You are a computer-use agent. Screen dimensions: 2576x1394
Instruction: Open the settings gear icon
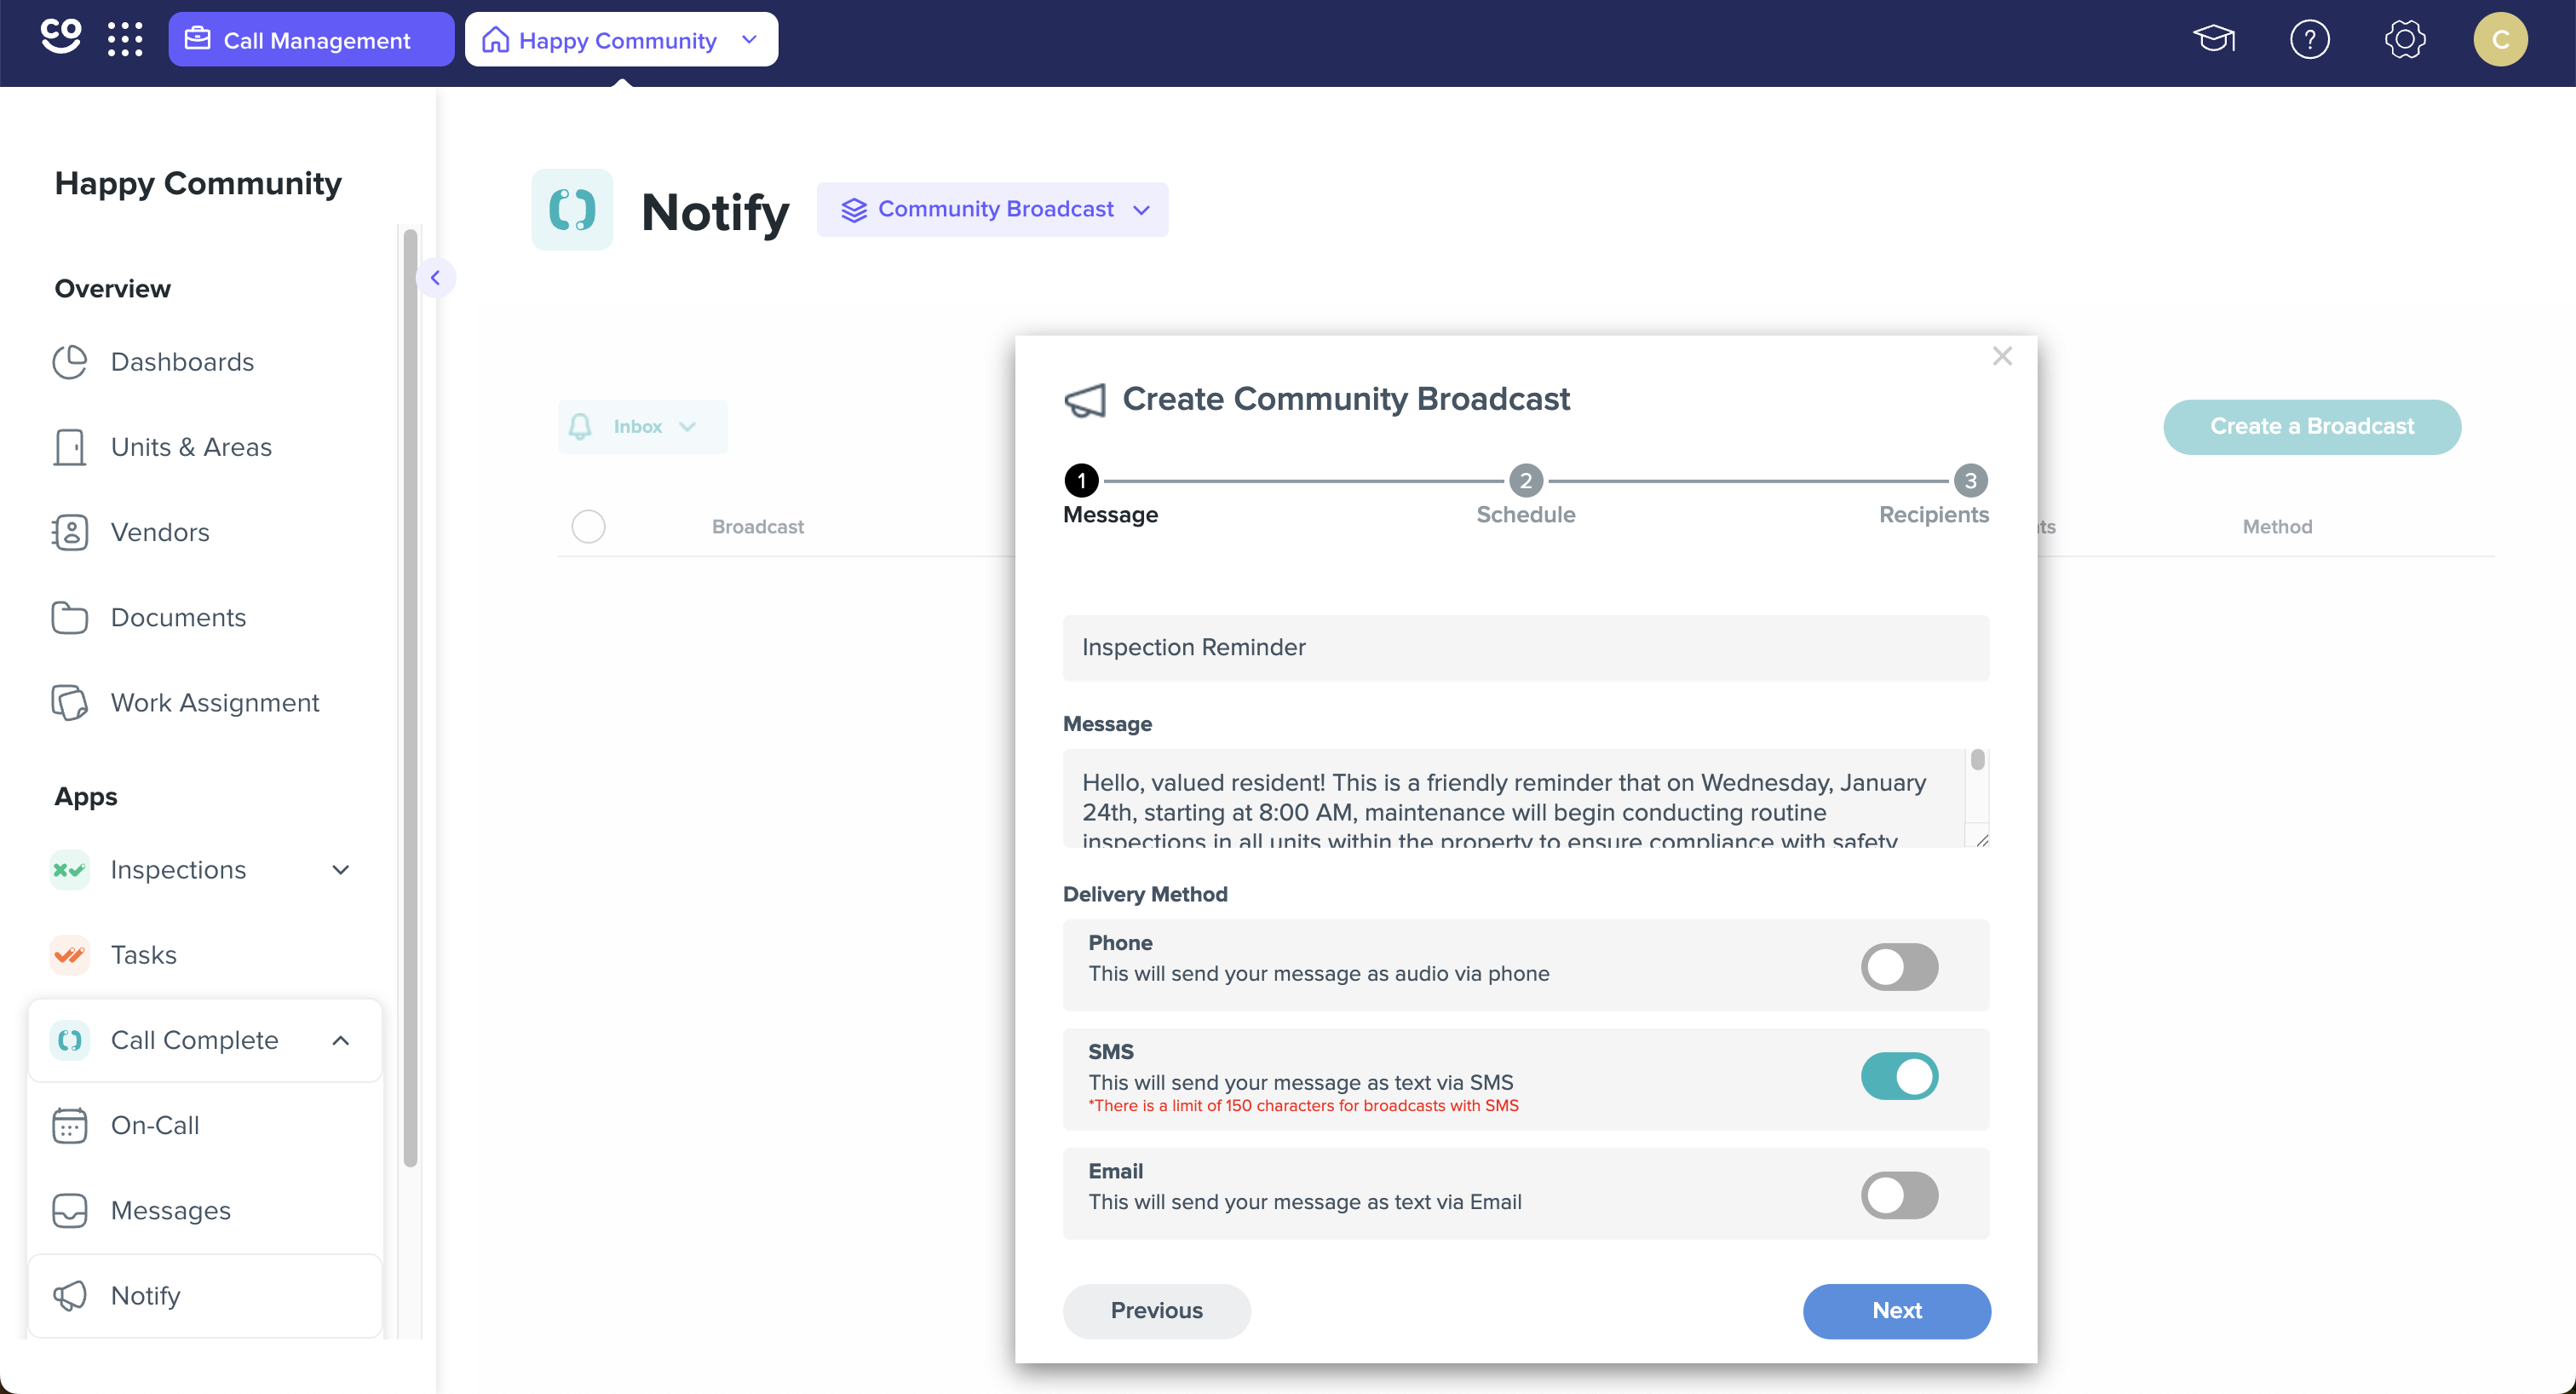coord(2405,40)
